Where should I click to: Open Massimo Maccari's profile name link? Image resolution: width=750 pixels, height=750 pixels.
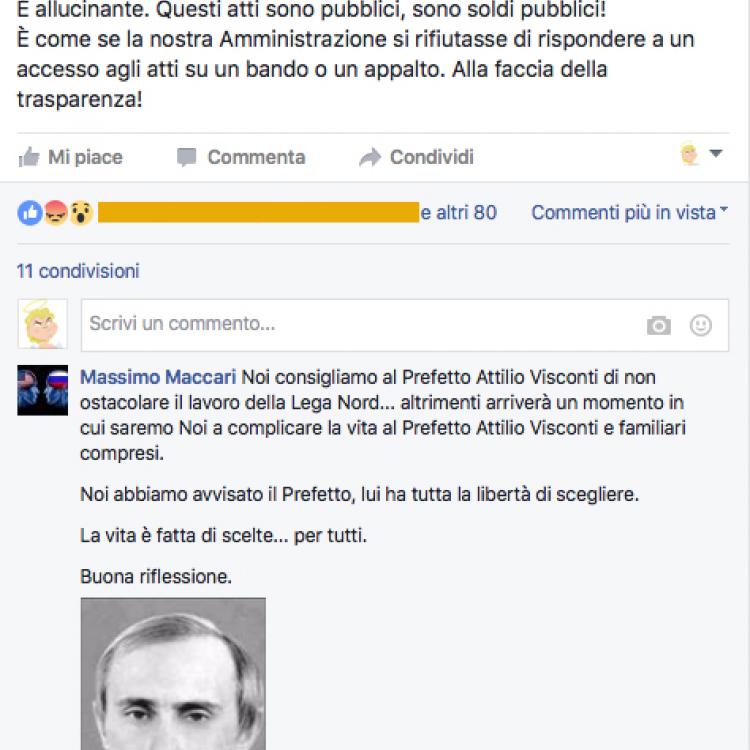pyautogui.click(x=158, y=377)
